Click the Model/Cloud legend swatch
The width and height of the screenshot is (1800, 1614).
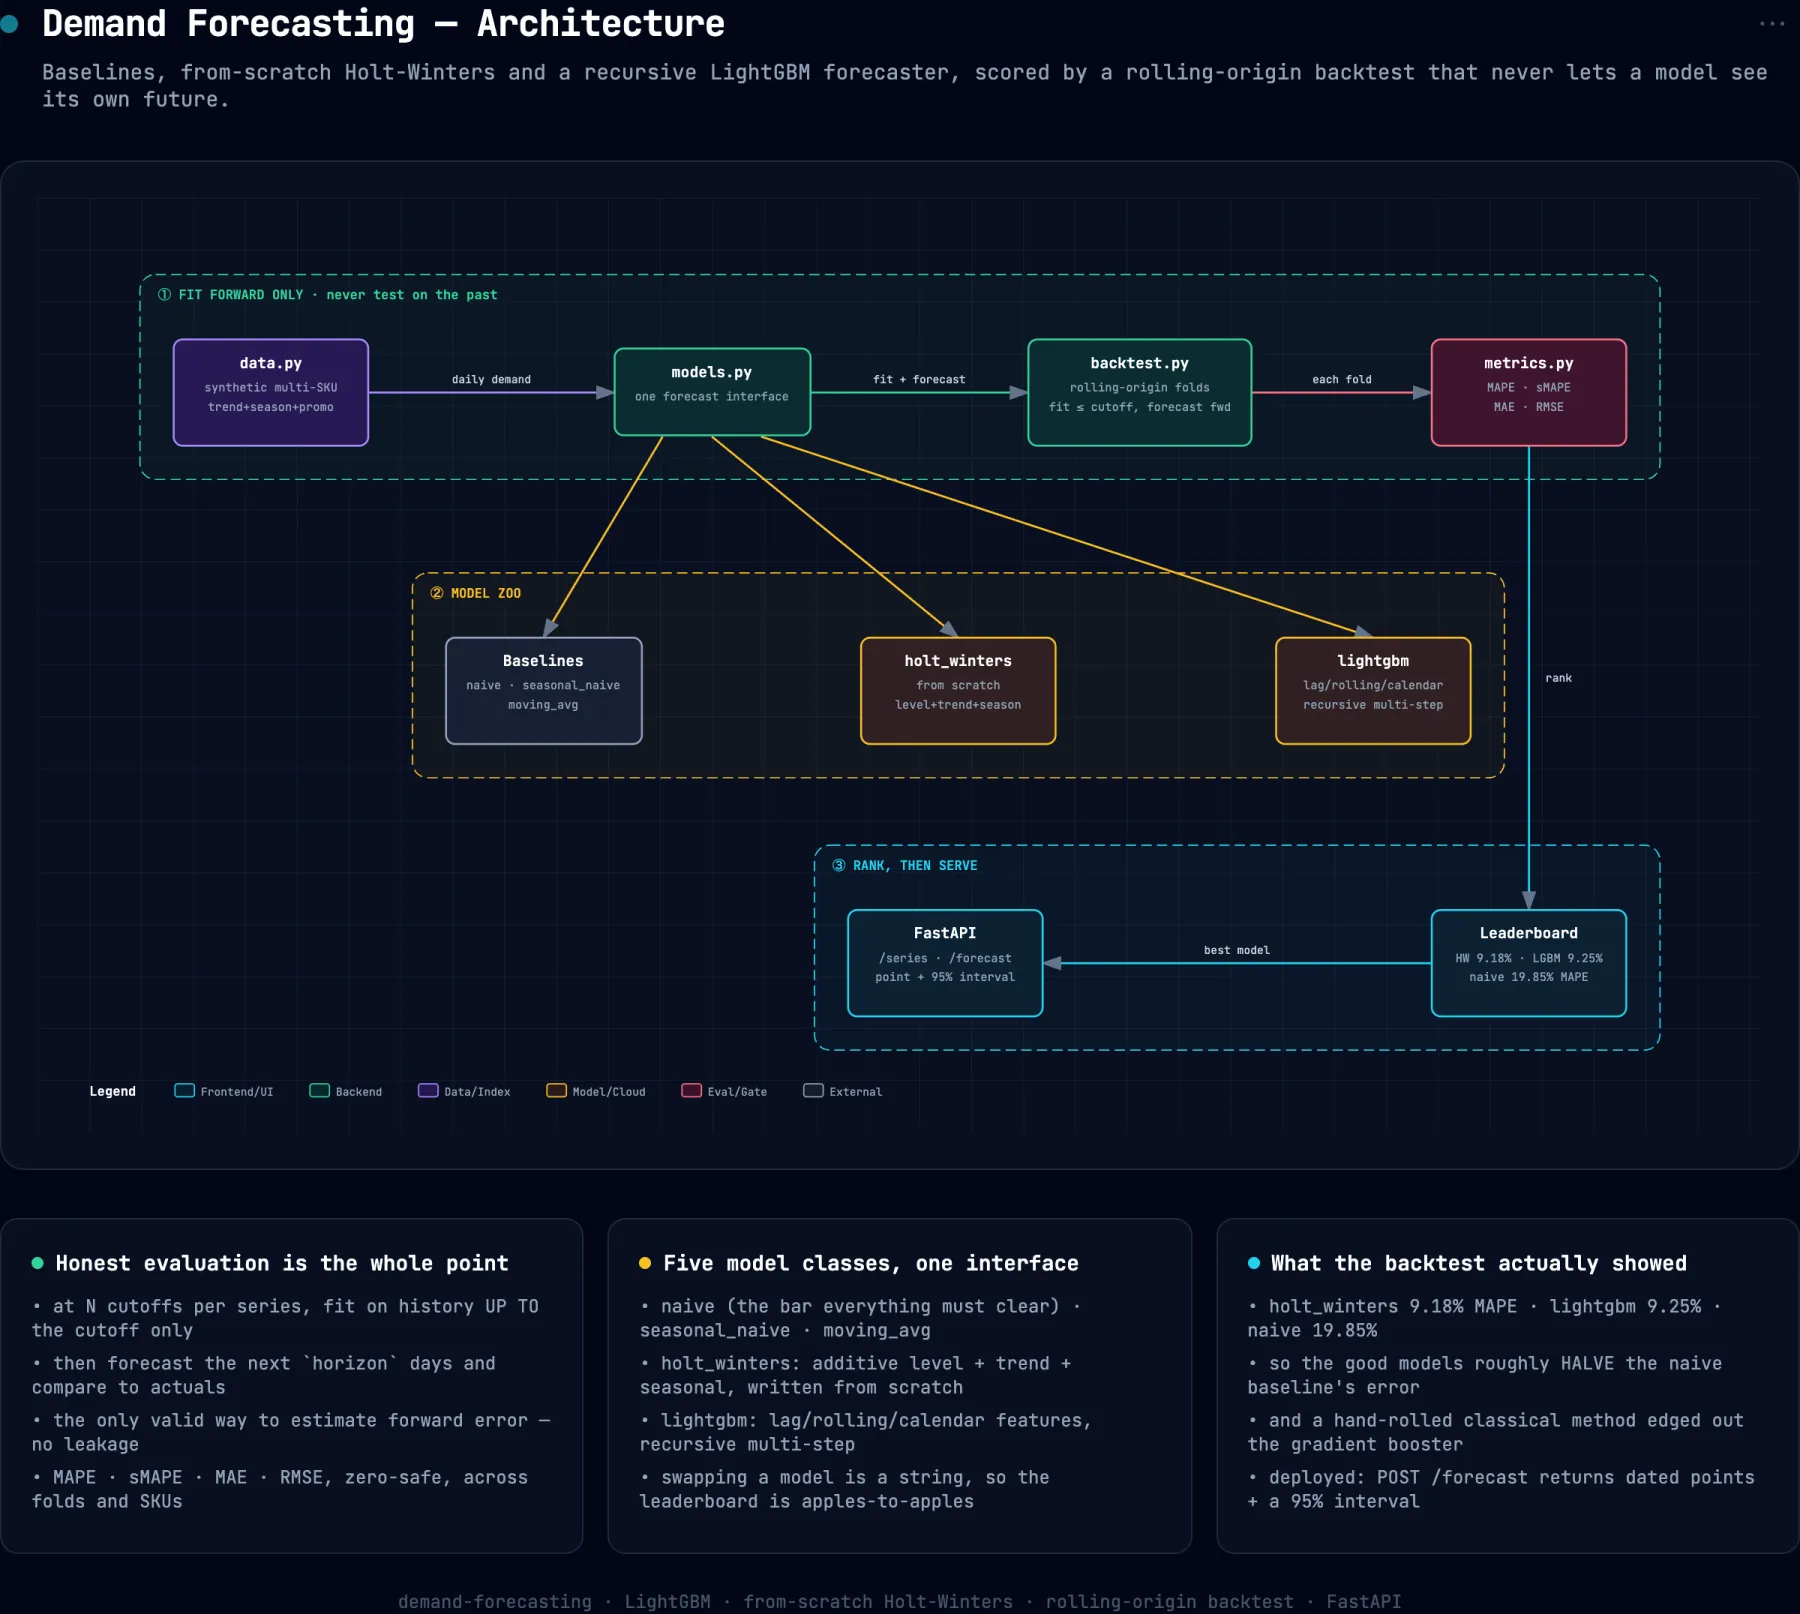point(556,1091)
